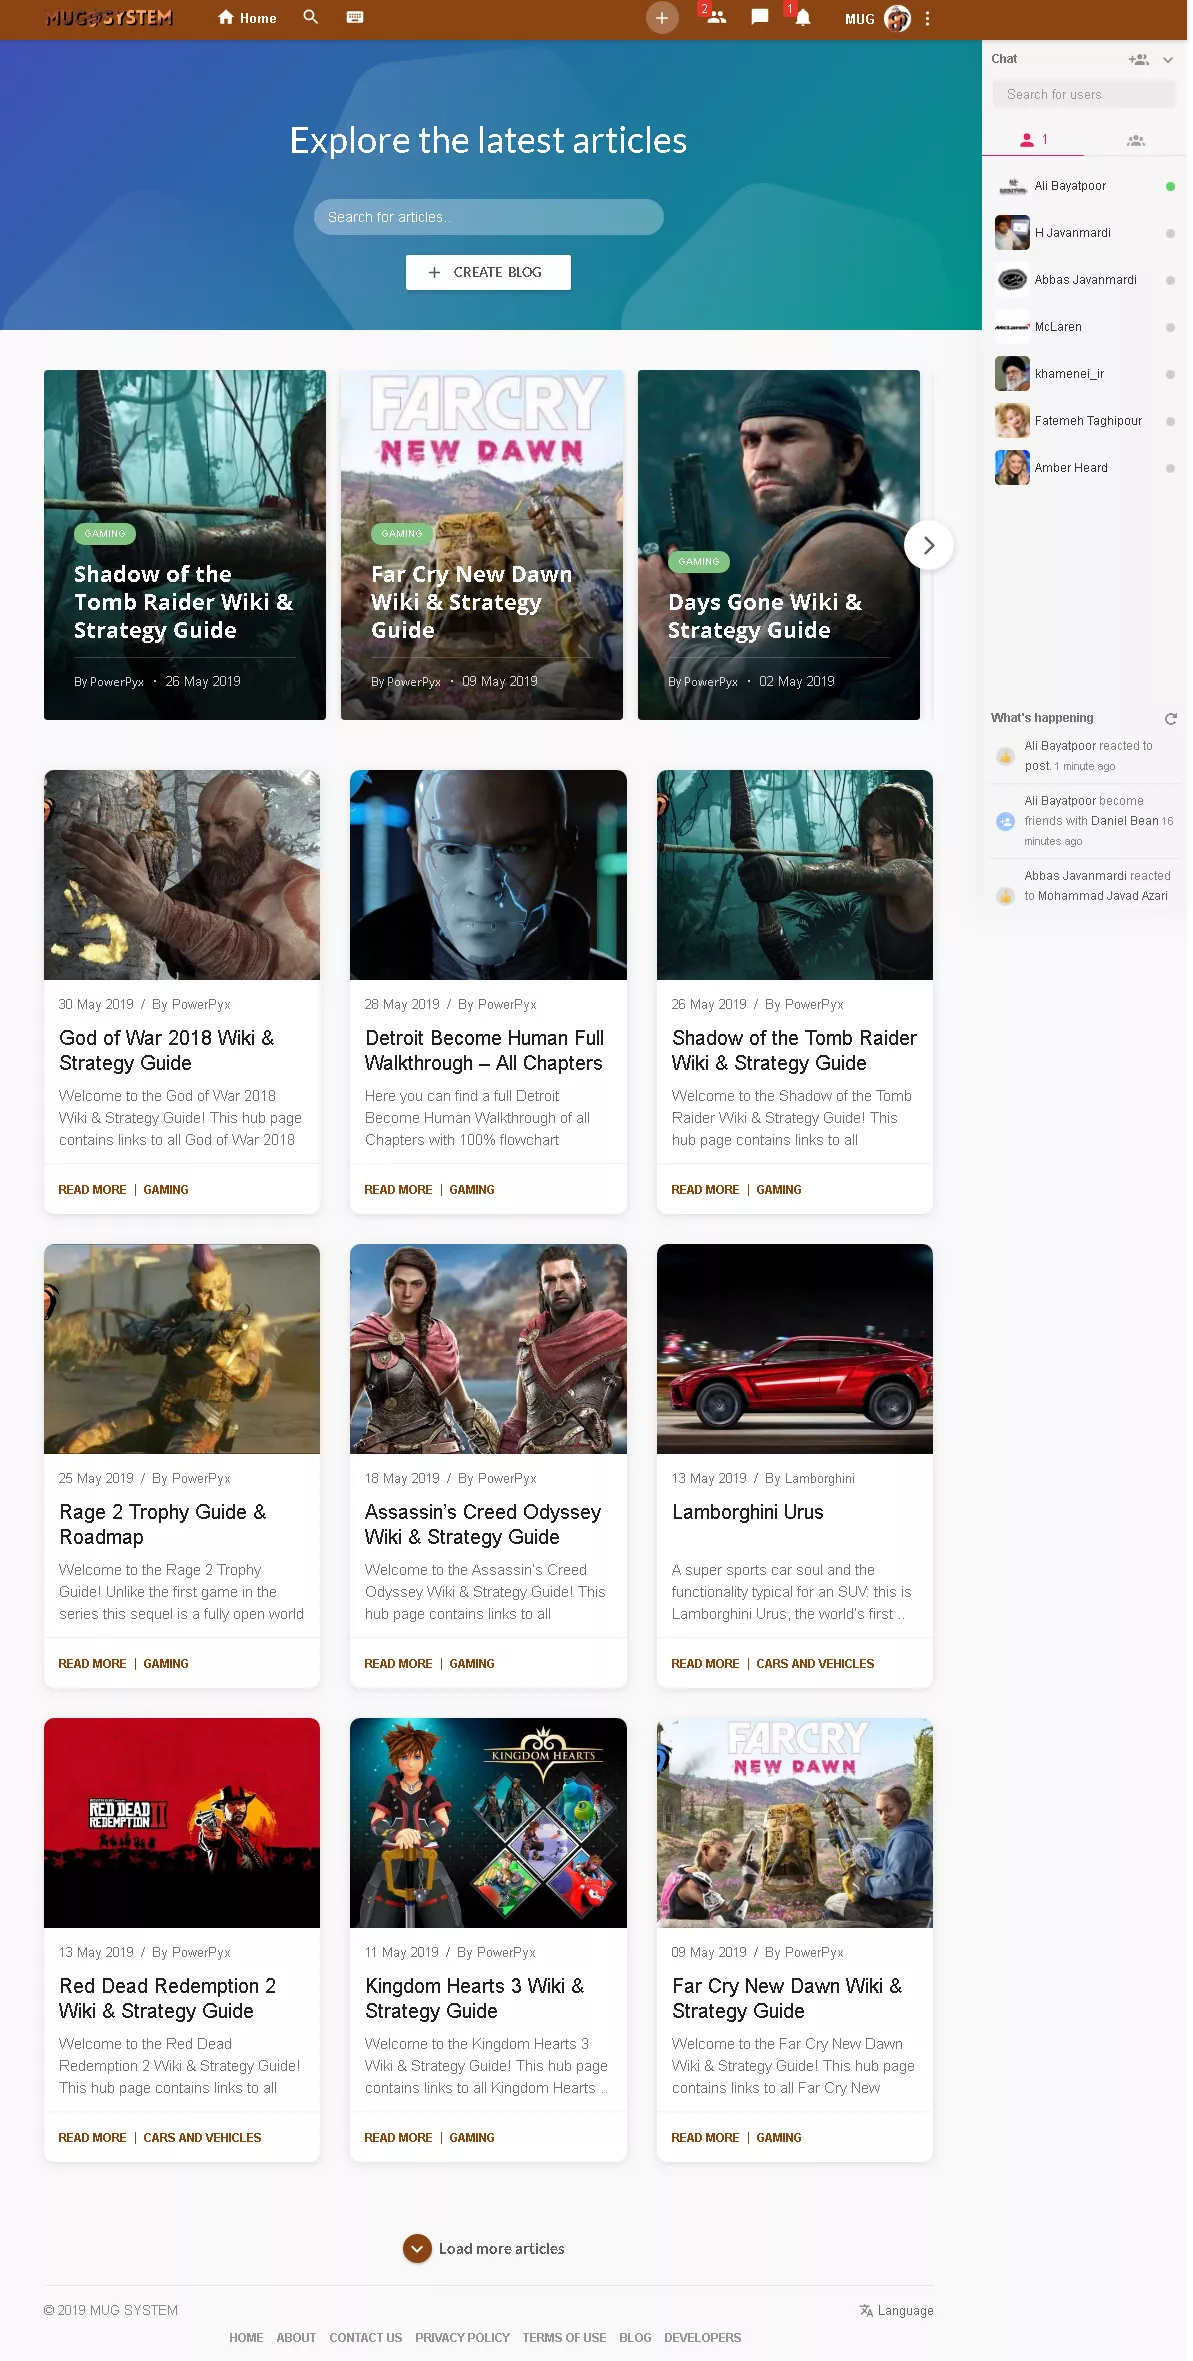This screenshot has height=2361, width=1193.
Task: Open chat with H Javanmardi
Action: tap(1084, 233)
